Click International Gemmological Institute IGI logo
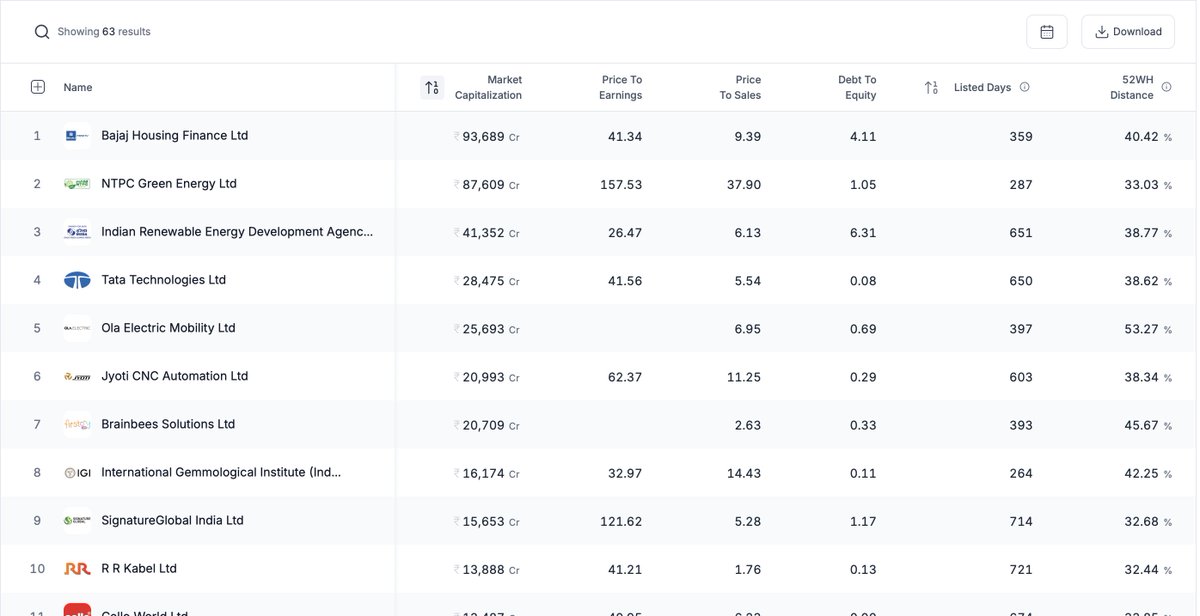Image resolution: width=1200 pixels, height=616 pixels. (77, 472)
